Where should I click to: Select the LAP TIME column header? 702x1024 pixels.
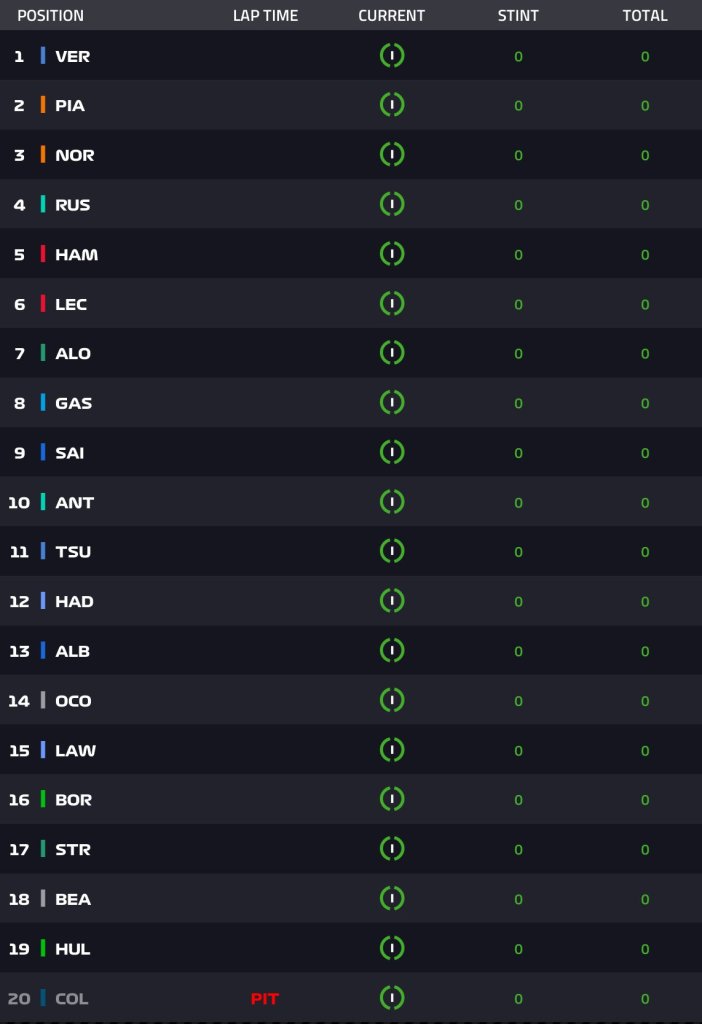[x=265, y=16]
